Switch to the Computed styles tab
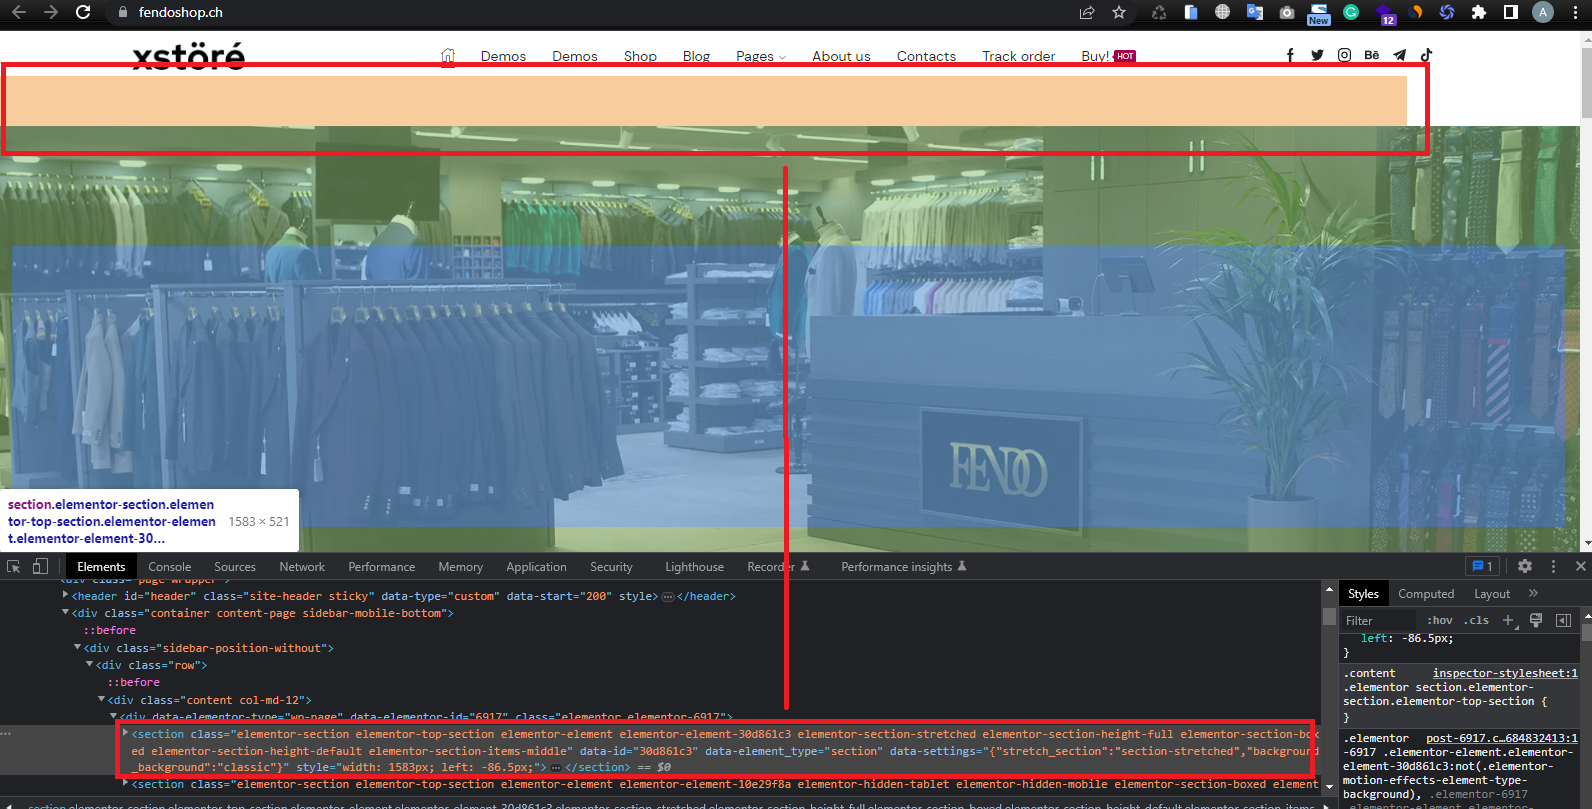Image resolution: width=1592 pixels, height=809 pixels. (x=1426, y=593)
